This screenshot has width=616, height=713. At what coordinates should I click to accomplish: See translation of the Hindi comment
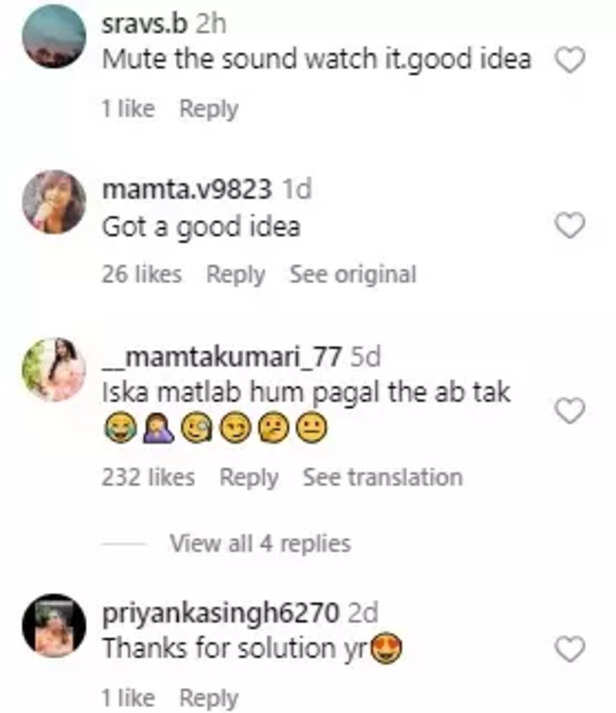coord(383,478)
